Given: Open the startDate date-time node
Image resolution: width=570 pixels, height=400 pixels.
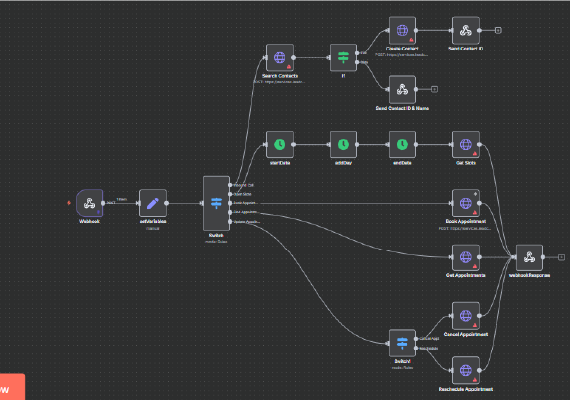Looking at the screenshot, I should (280, 144).
